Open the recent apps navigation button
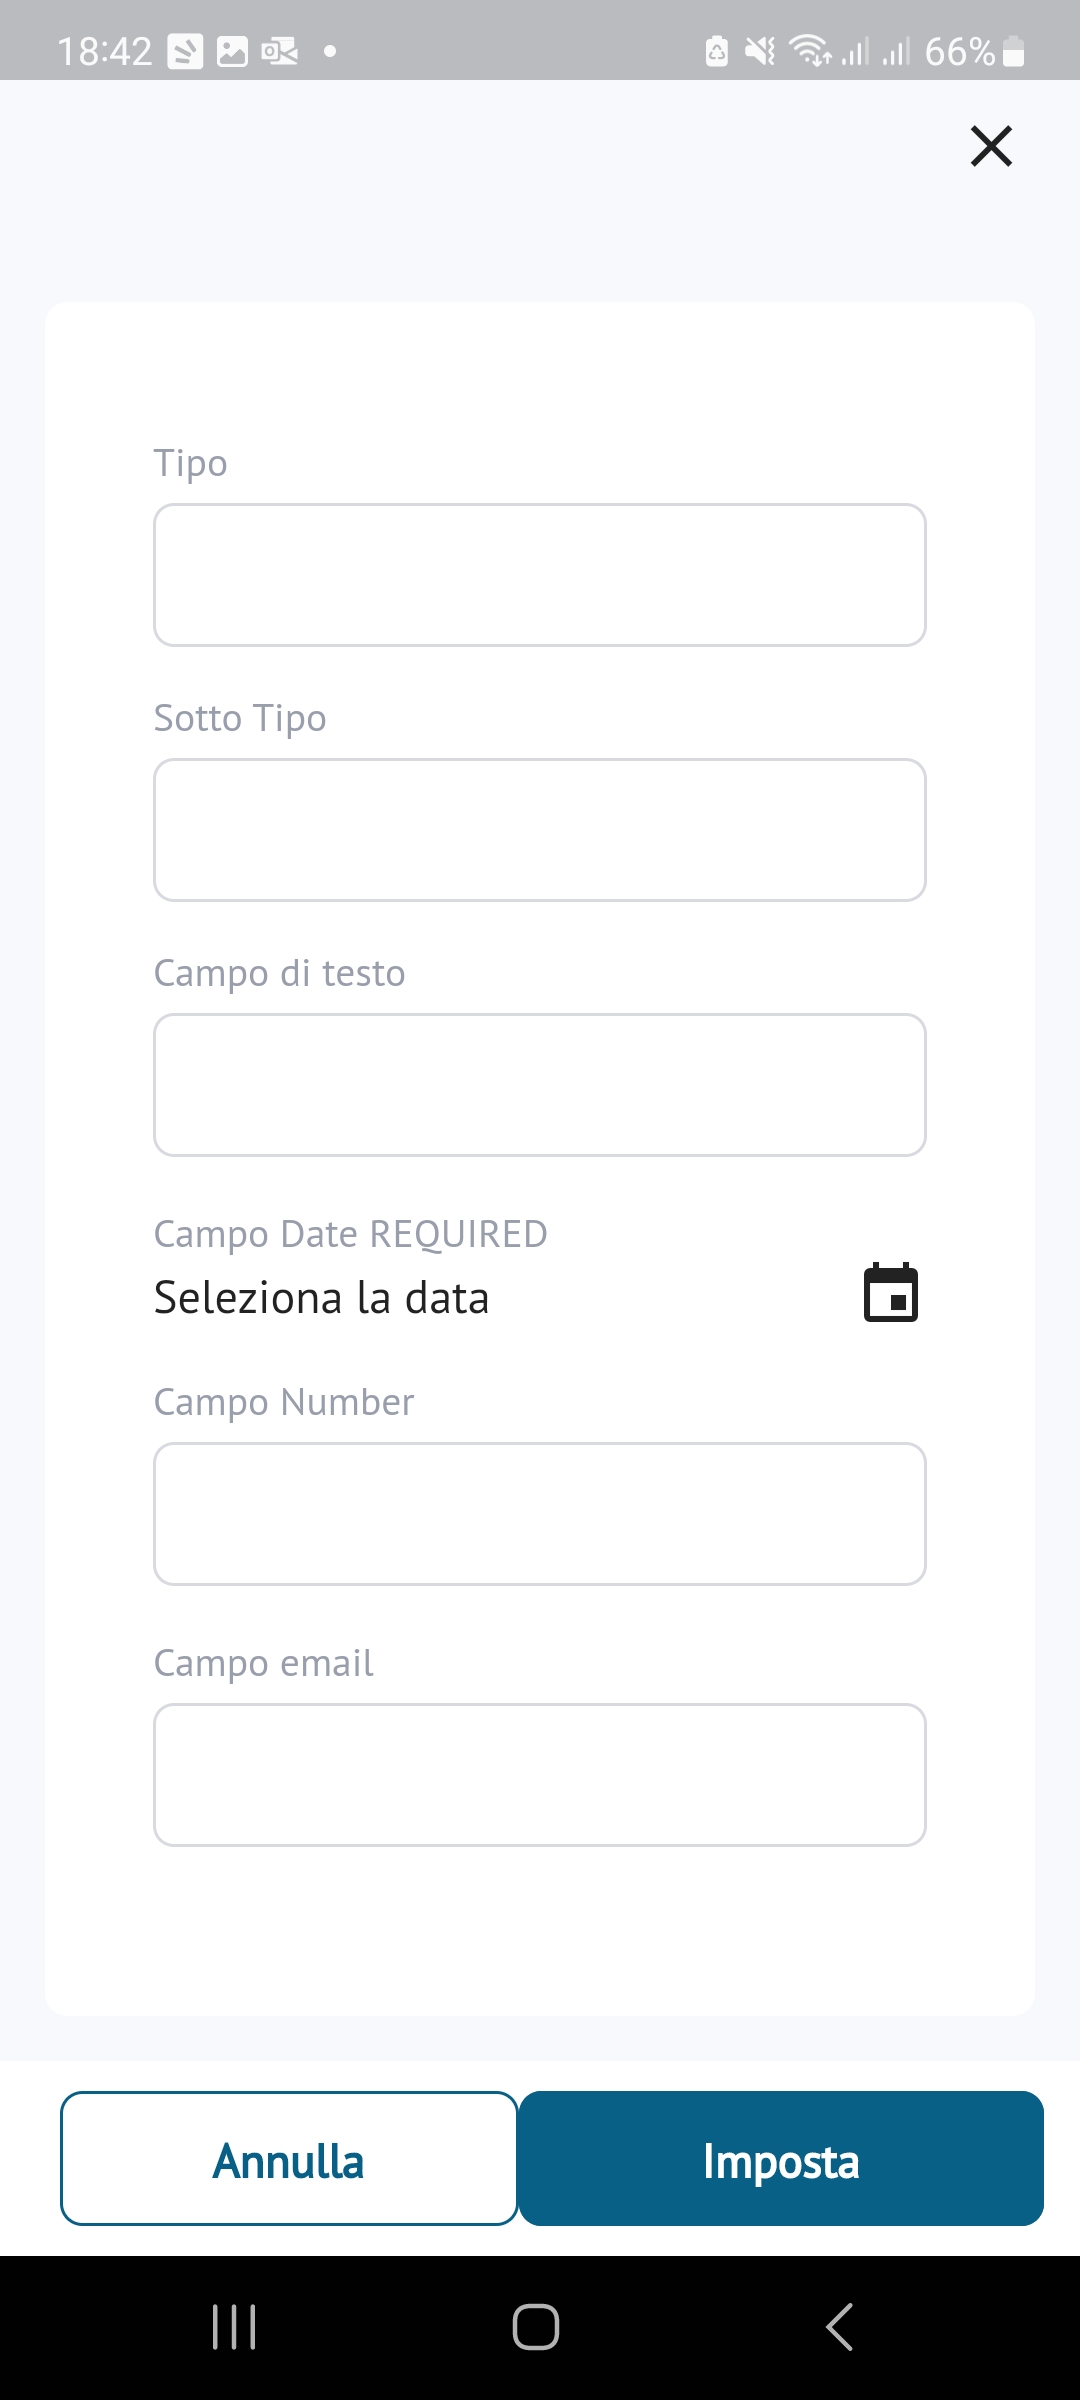The height and width of the screenshot is (2400, 1080). [x=235, y=2326]
